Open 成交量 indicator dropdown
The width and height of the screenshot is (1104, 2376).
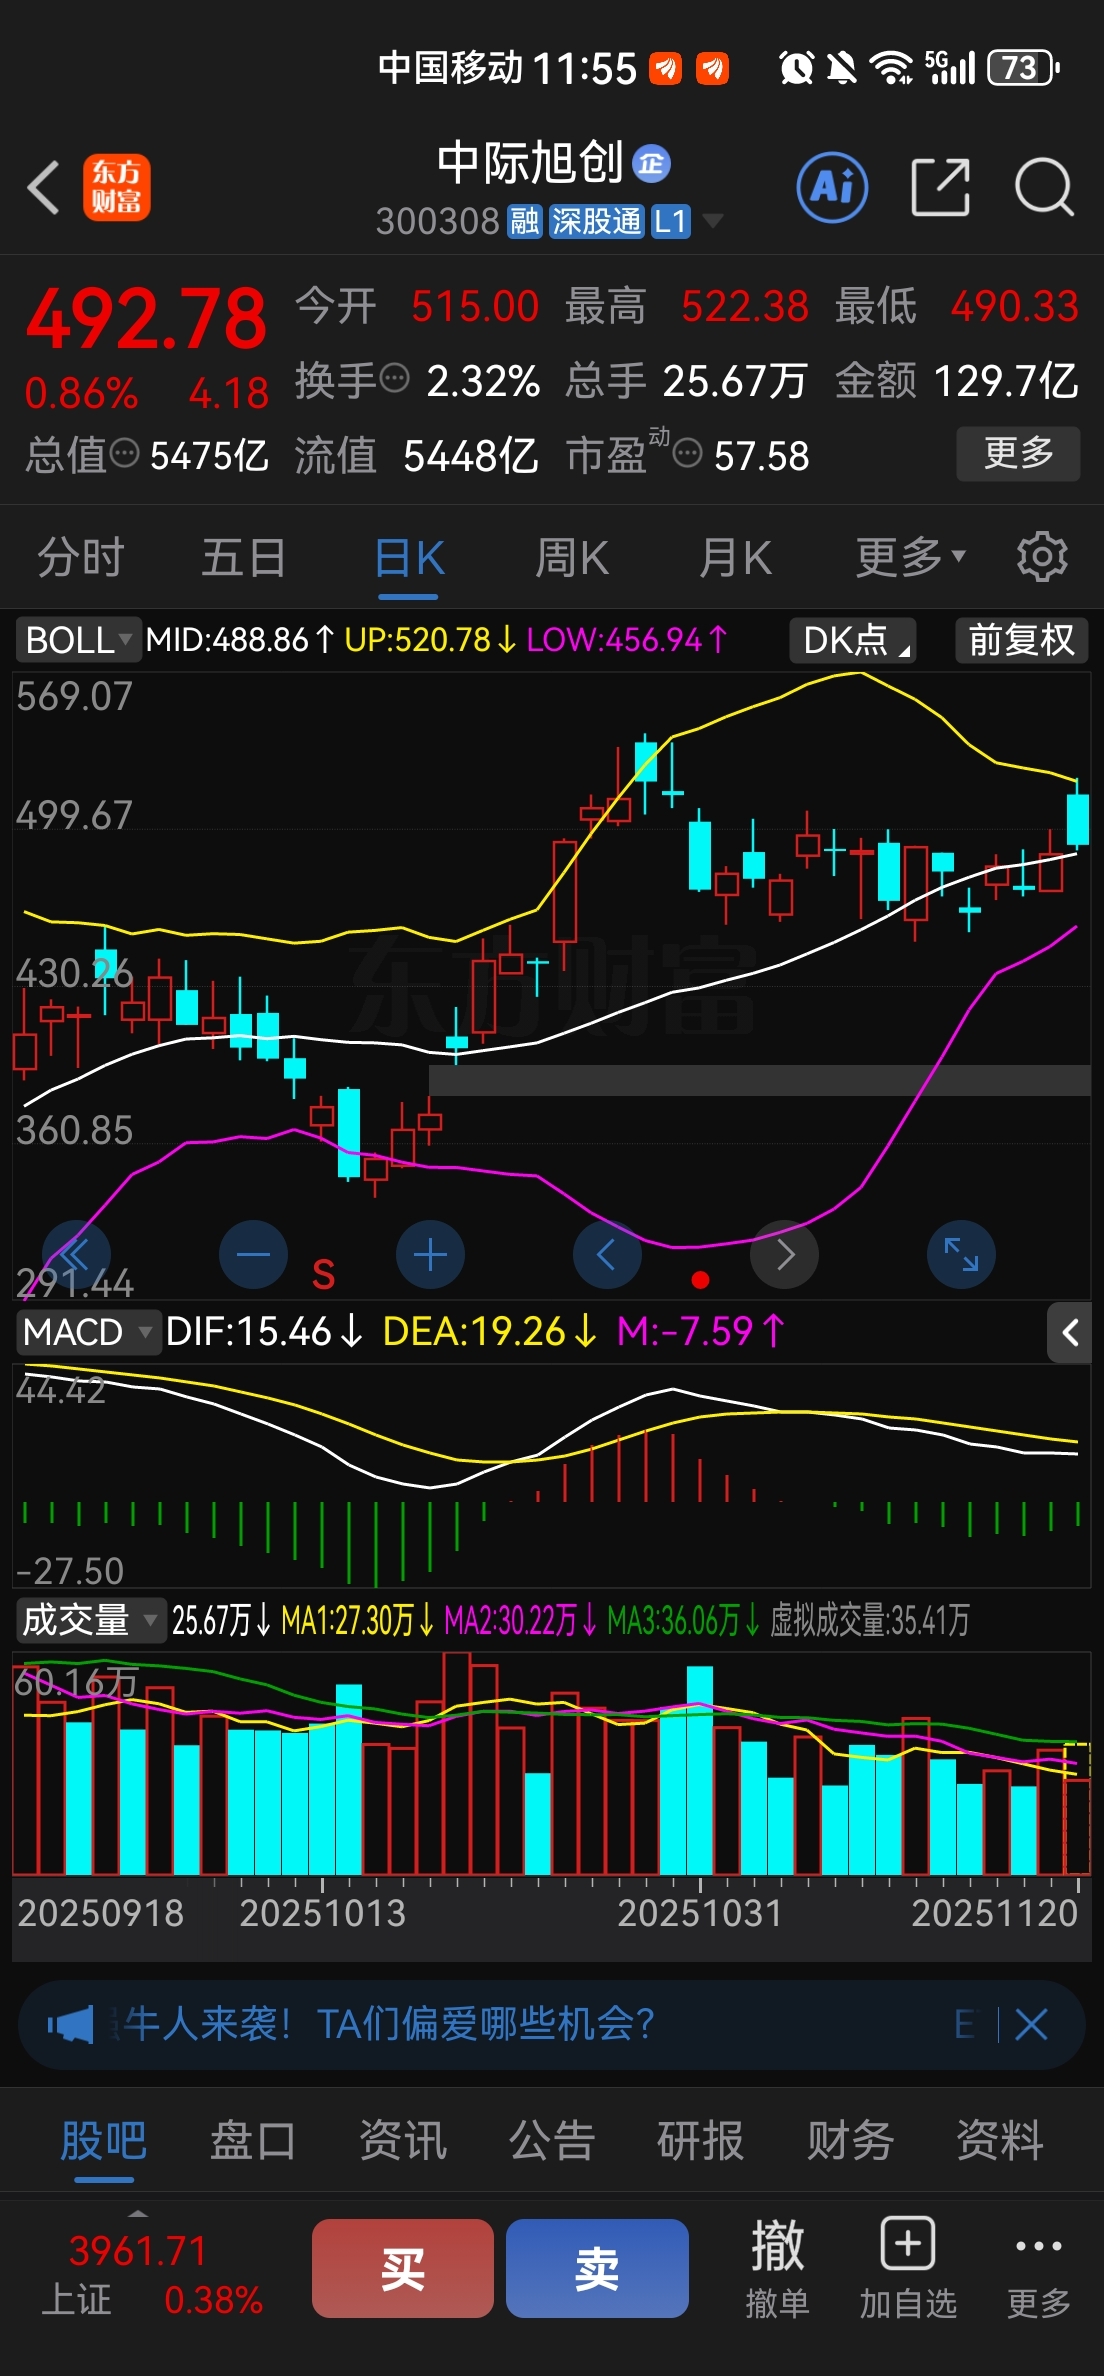tap(90, 1620)
